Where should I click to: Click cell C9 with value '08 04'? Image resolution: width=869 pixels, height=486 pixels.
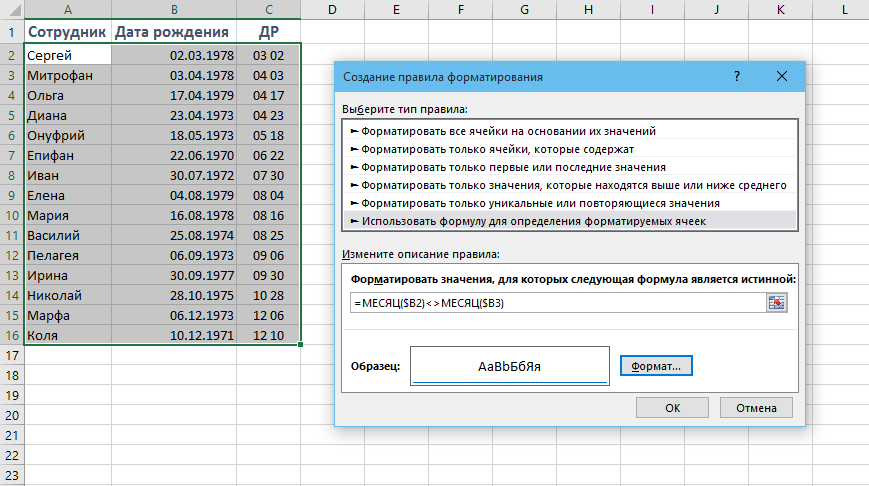coord(268,195)
